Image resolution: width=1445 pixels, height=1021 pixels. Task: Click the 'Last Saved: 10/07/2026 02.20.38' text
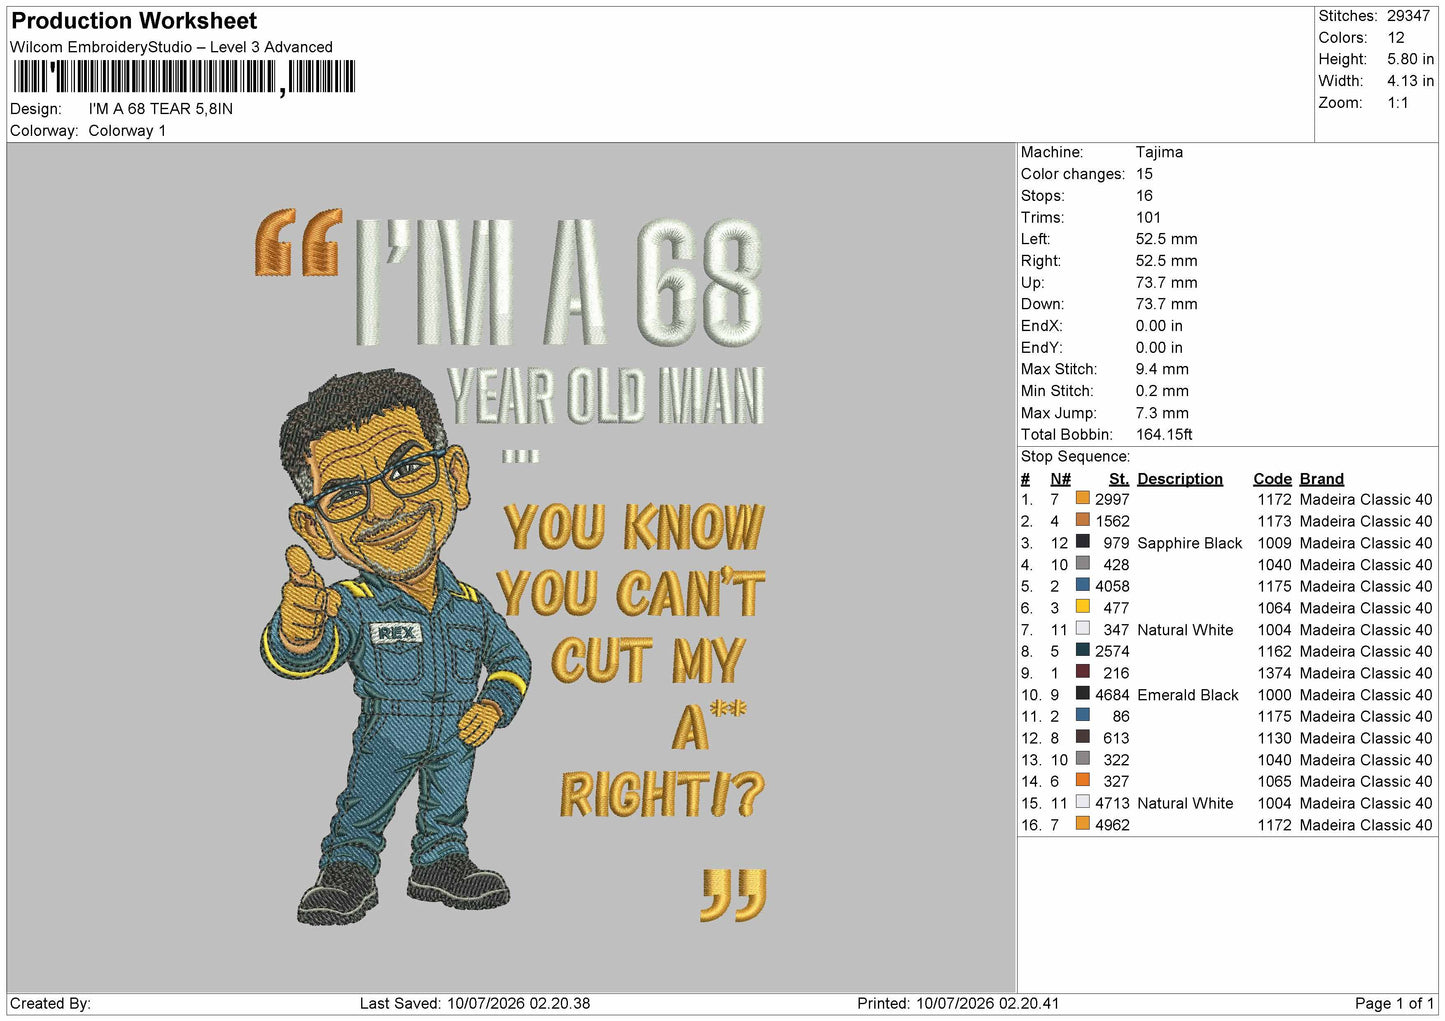[x=475, y=1003]
